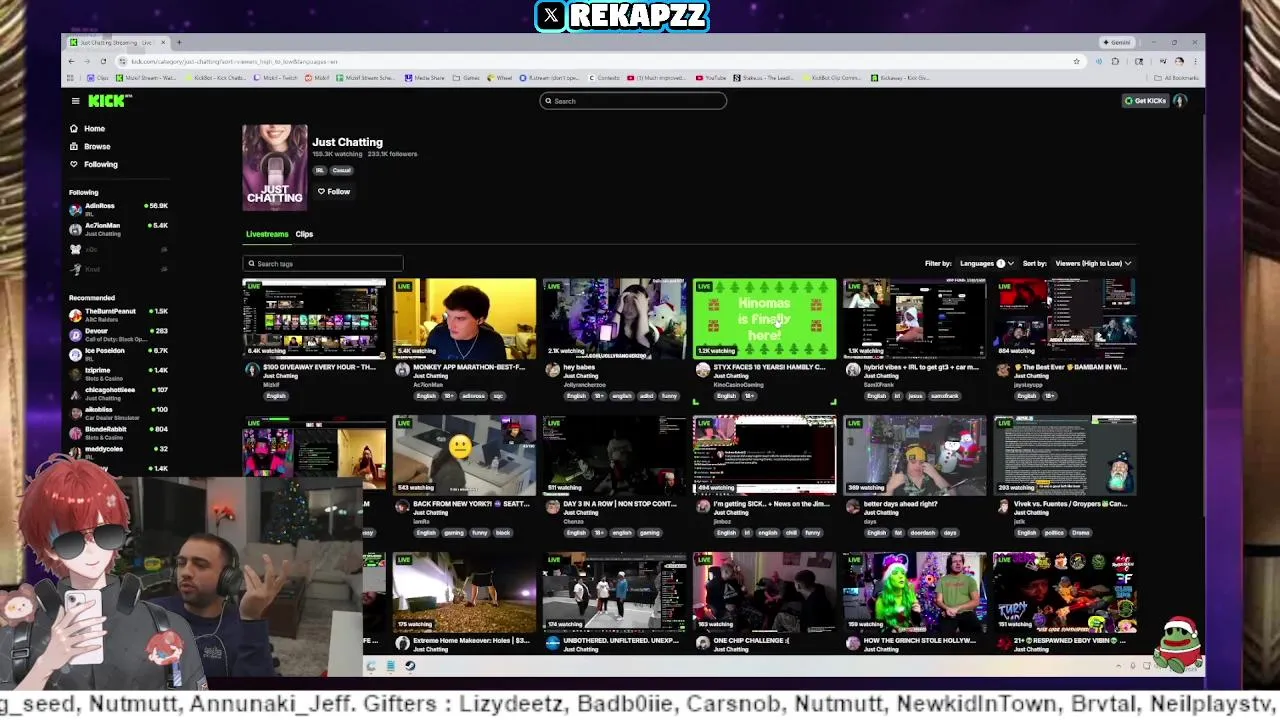The width and height of the screenshot is (1280, 720).
Task: Click the Kick search field
Action: [633, 101]
